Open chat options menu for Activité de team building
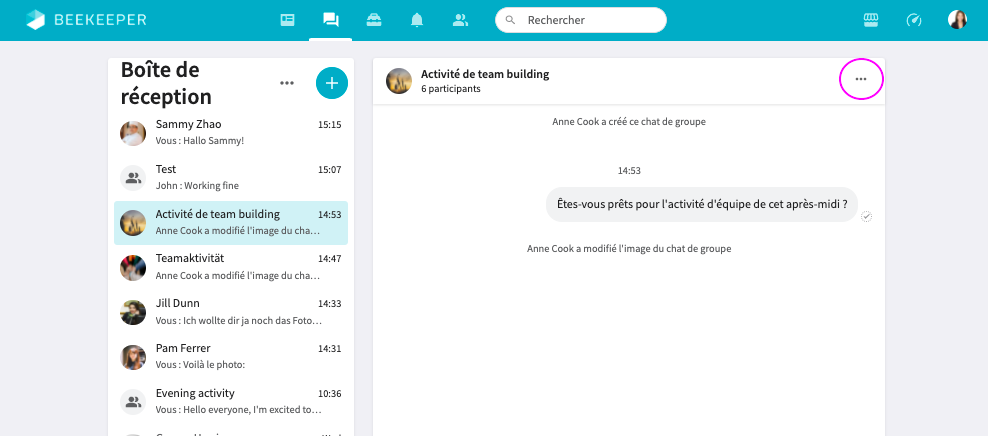Image resolution: width=988 pixels, height=436 pixels. [861, 79]
